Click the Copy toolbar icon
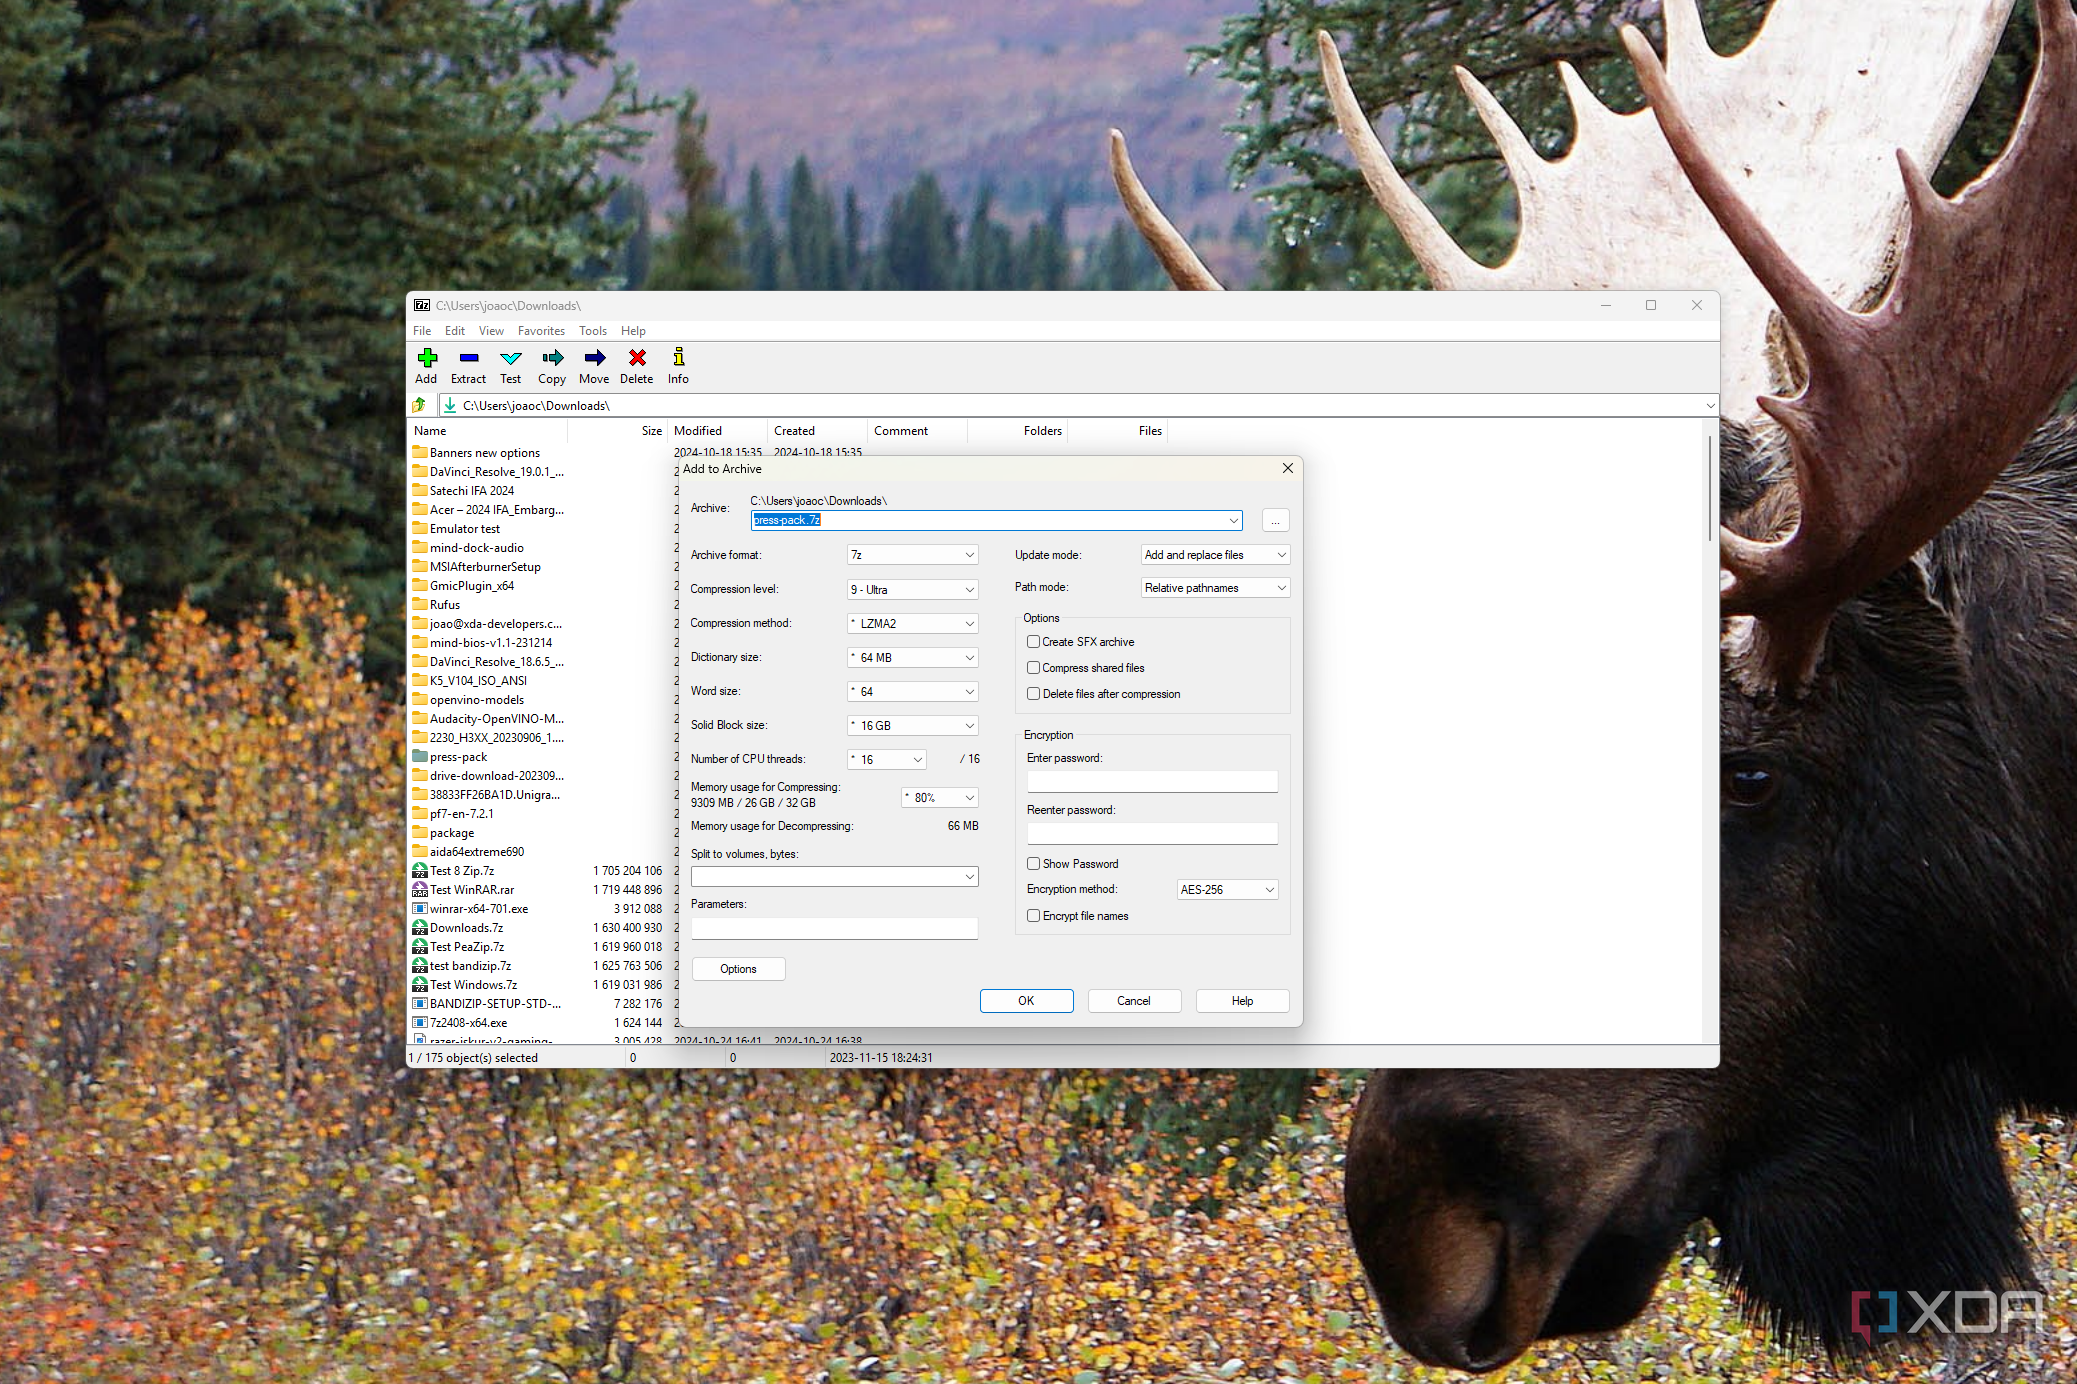 click(552, 359)
